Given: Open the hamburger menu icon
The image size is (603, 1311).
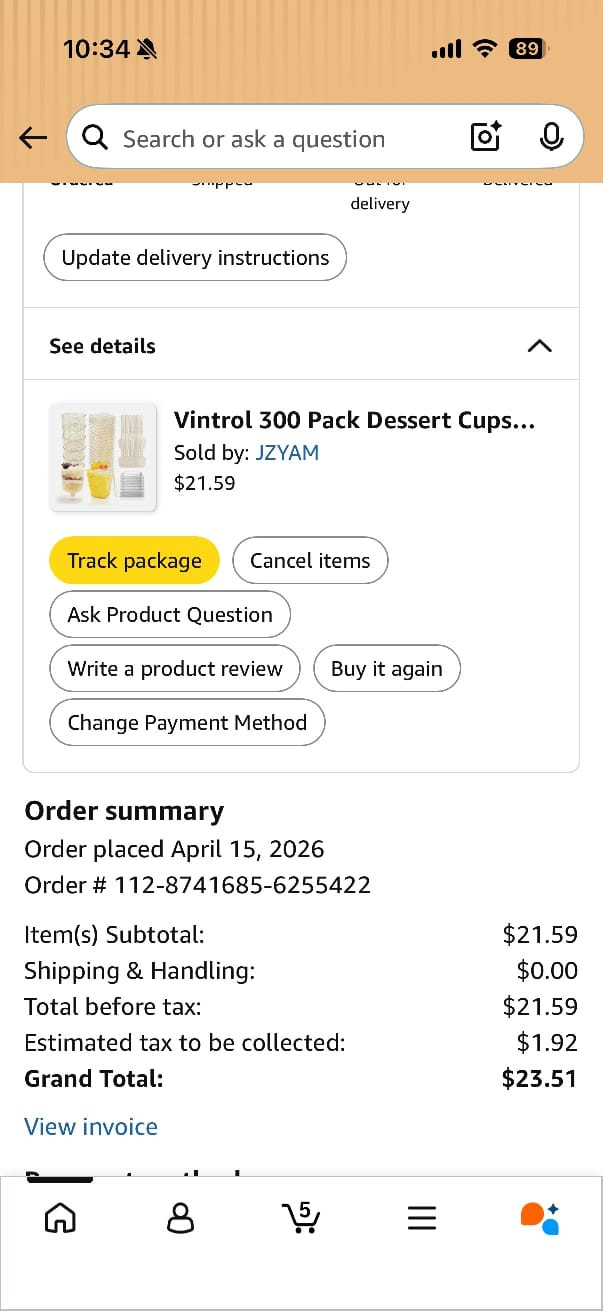Looking at the screenshot, I should [422, 1217].
